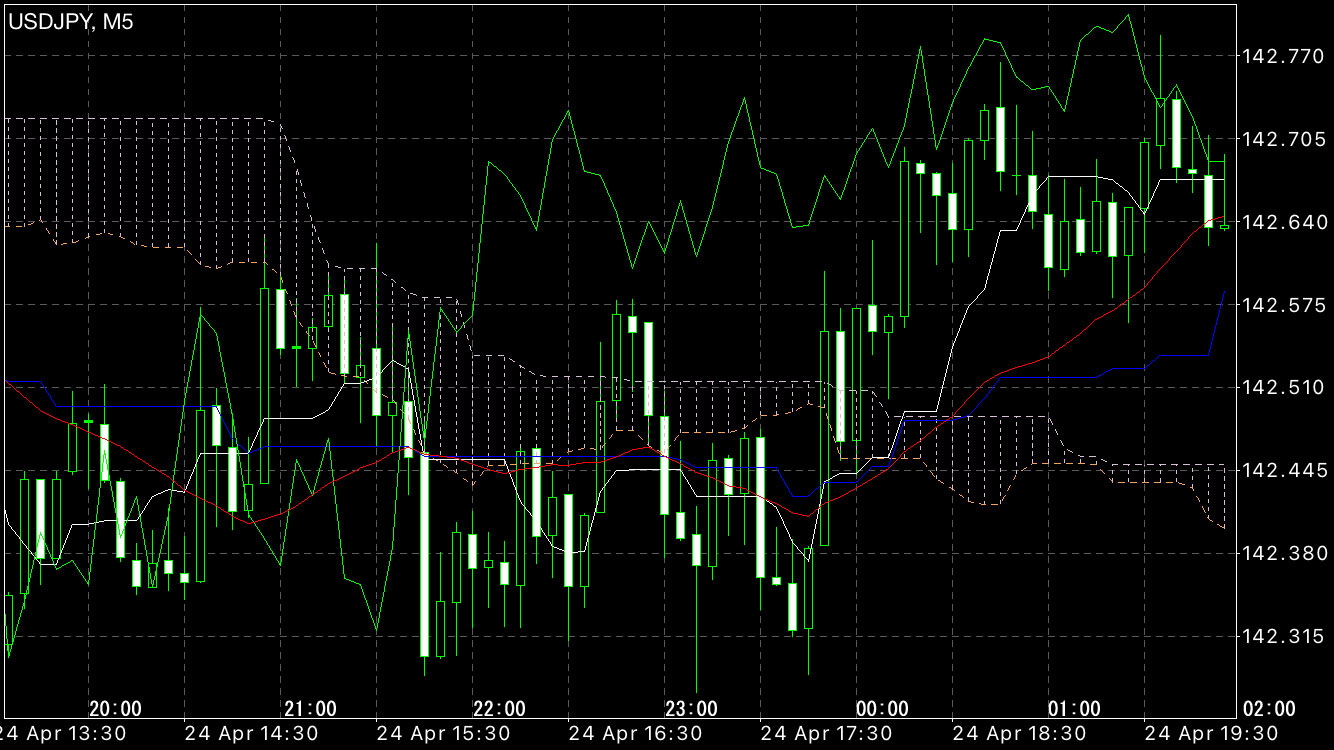This screenshot has height=750, width=1334.
Task: Click the 21:00 time label
Action: (x=311, y=709)
